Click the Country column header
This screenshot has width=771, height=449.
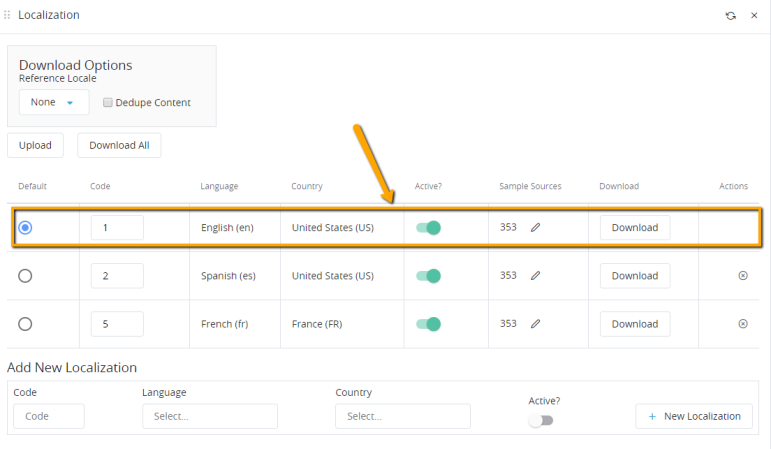[307, 186]
